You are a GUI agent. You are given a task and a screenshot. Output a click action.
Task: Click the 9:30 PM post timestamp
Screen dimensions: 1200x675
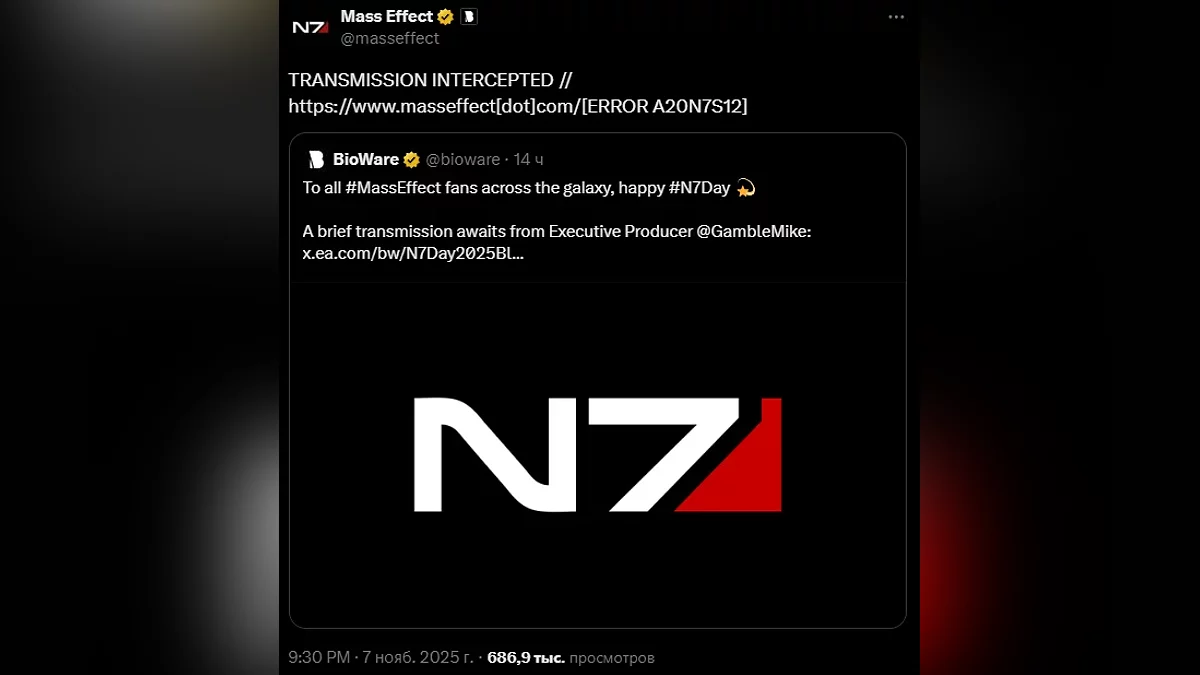pyautogui.click(x=319, y=657)
